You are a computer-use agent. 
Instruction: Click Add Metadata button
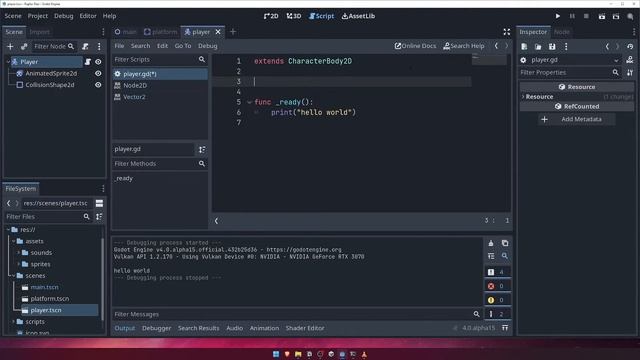[576, 119]
